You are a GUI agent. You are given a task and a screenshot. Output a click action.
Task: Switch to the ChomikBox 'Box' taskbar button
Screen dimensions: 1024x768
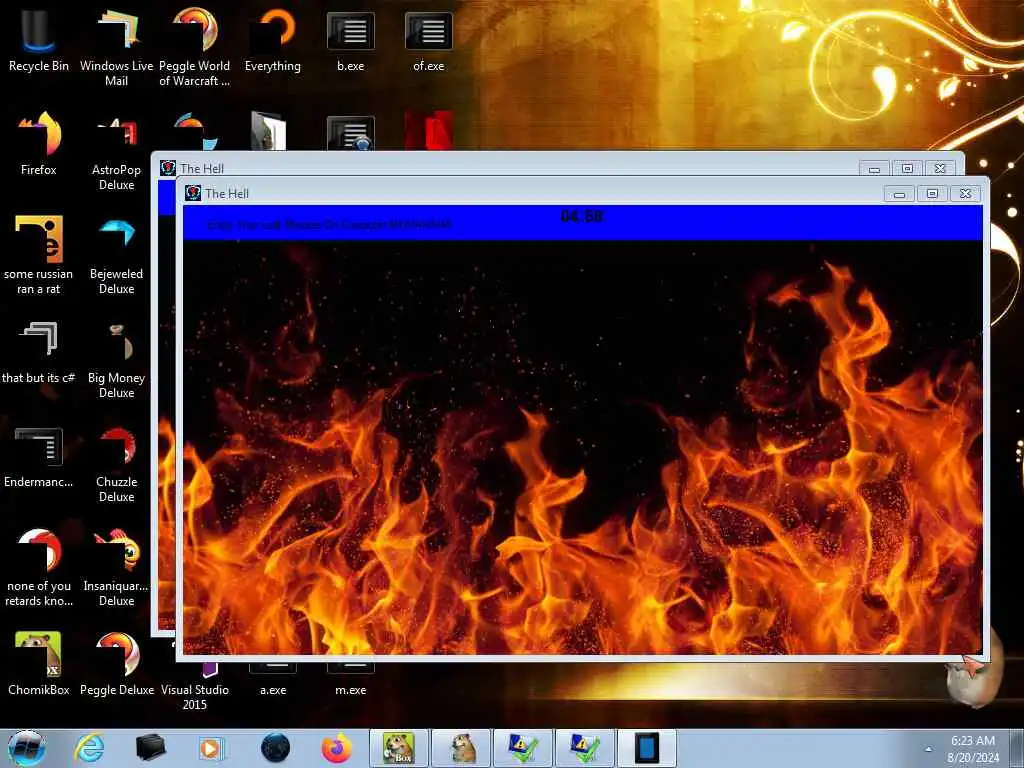(x=398, y=748)
